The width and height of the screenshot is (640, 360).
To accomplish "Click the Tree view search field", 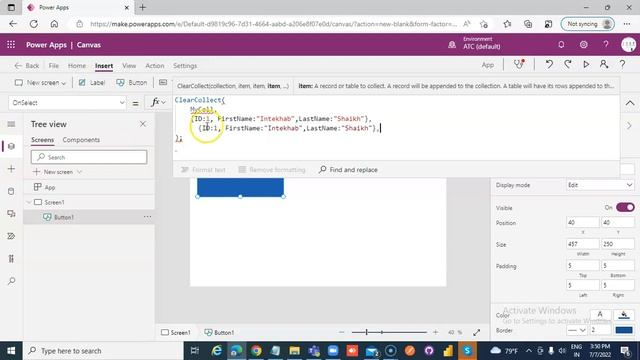I will [89, 157].
